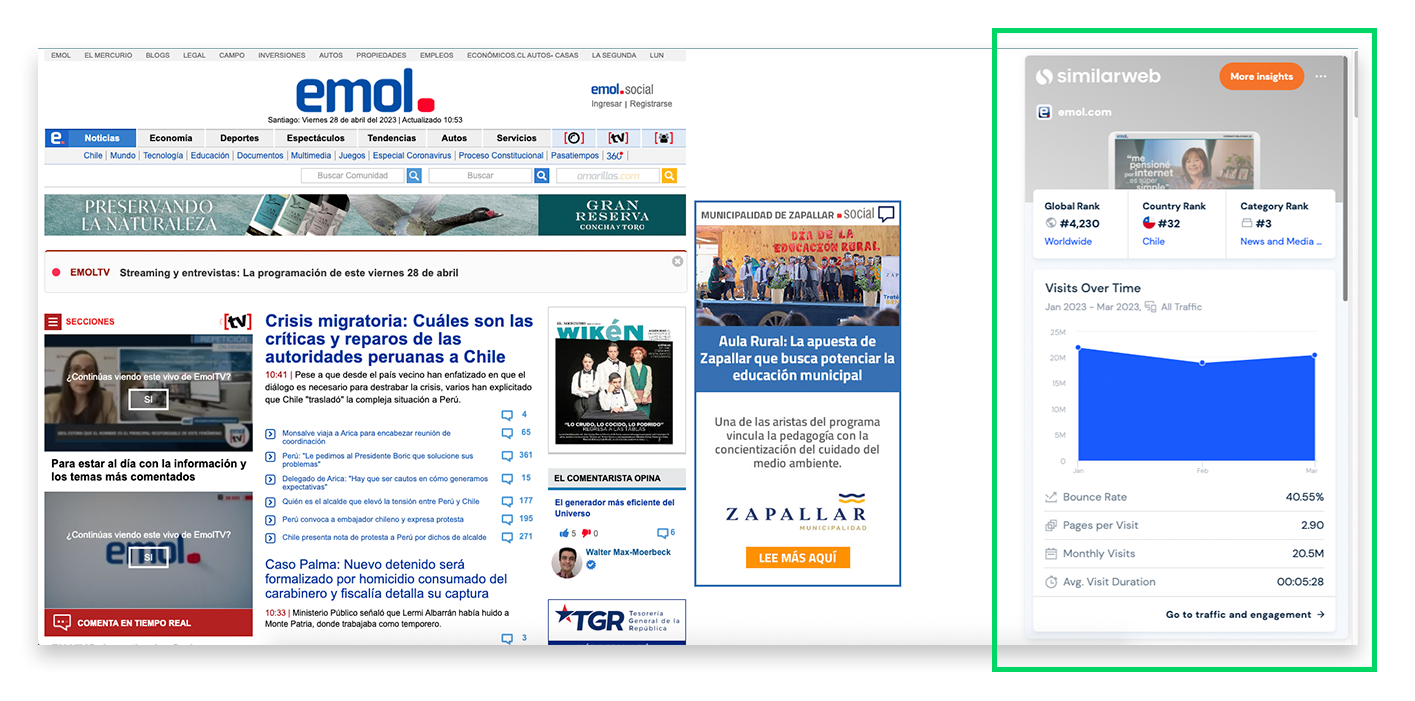Click the thumbs-up icon on the commentator opinion
Viewport: 1415px width, 701px height.
[564, 533]
